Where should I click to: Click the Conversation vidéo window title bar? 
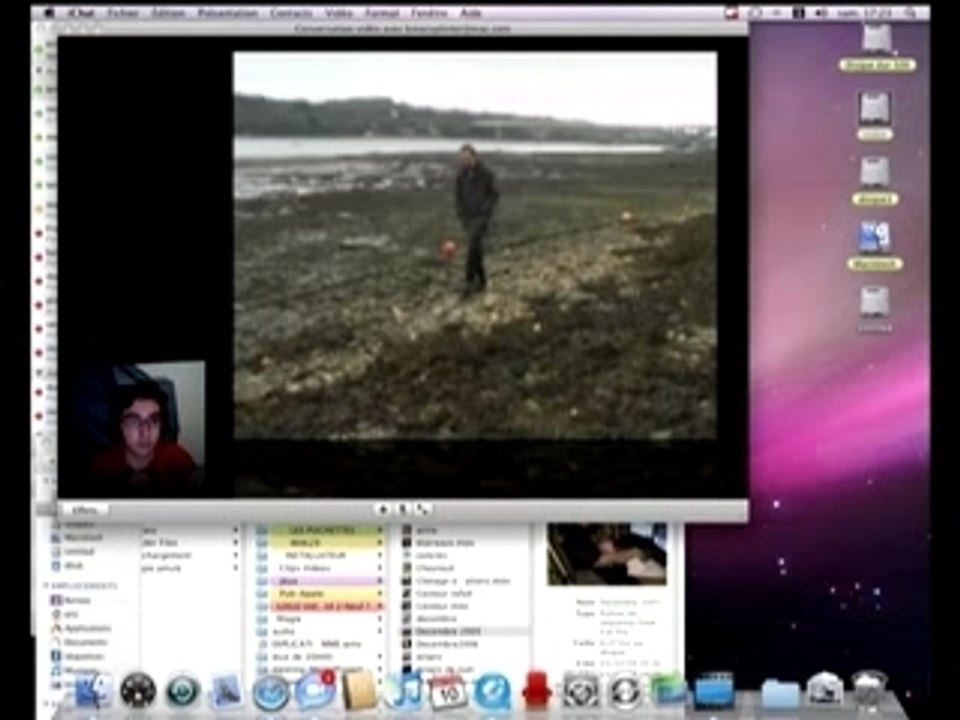point(402,28)
